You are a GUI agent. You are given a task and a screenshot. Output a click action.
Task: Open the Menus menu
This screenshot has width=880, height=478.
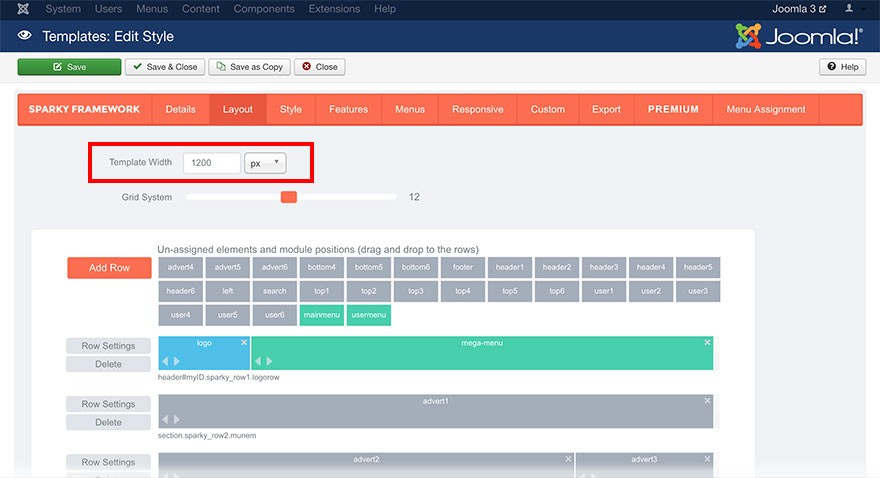152,9
